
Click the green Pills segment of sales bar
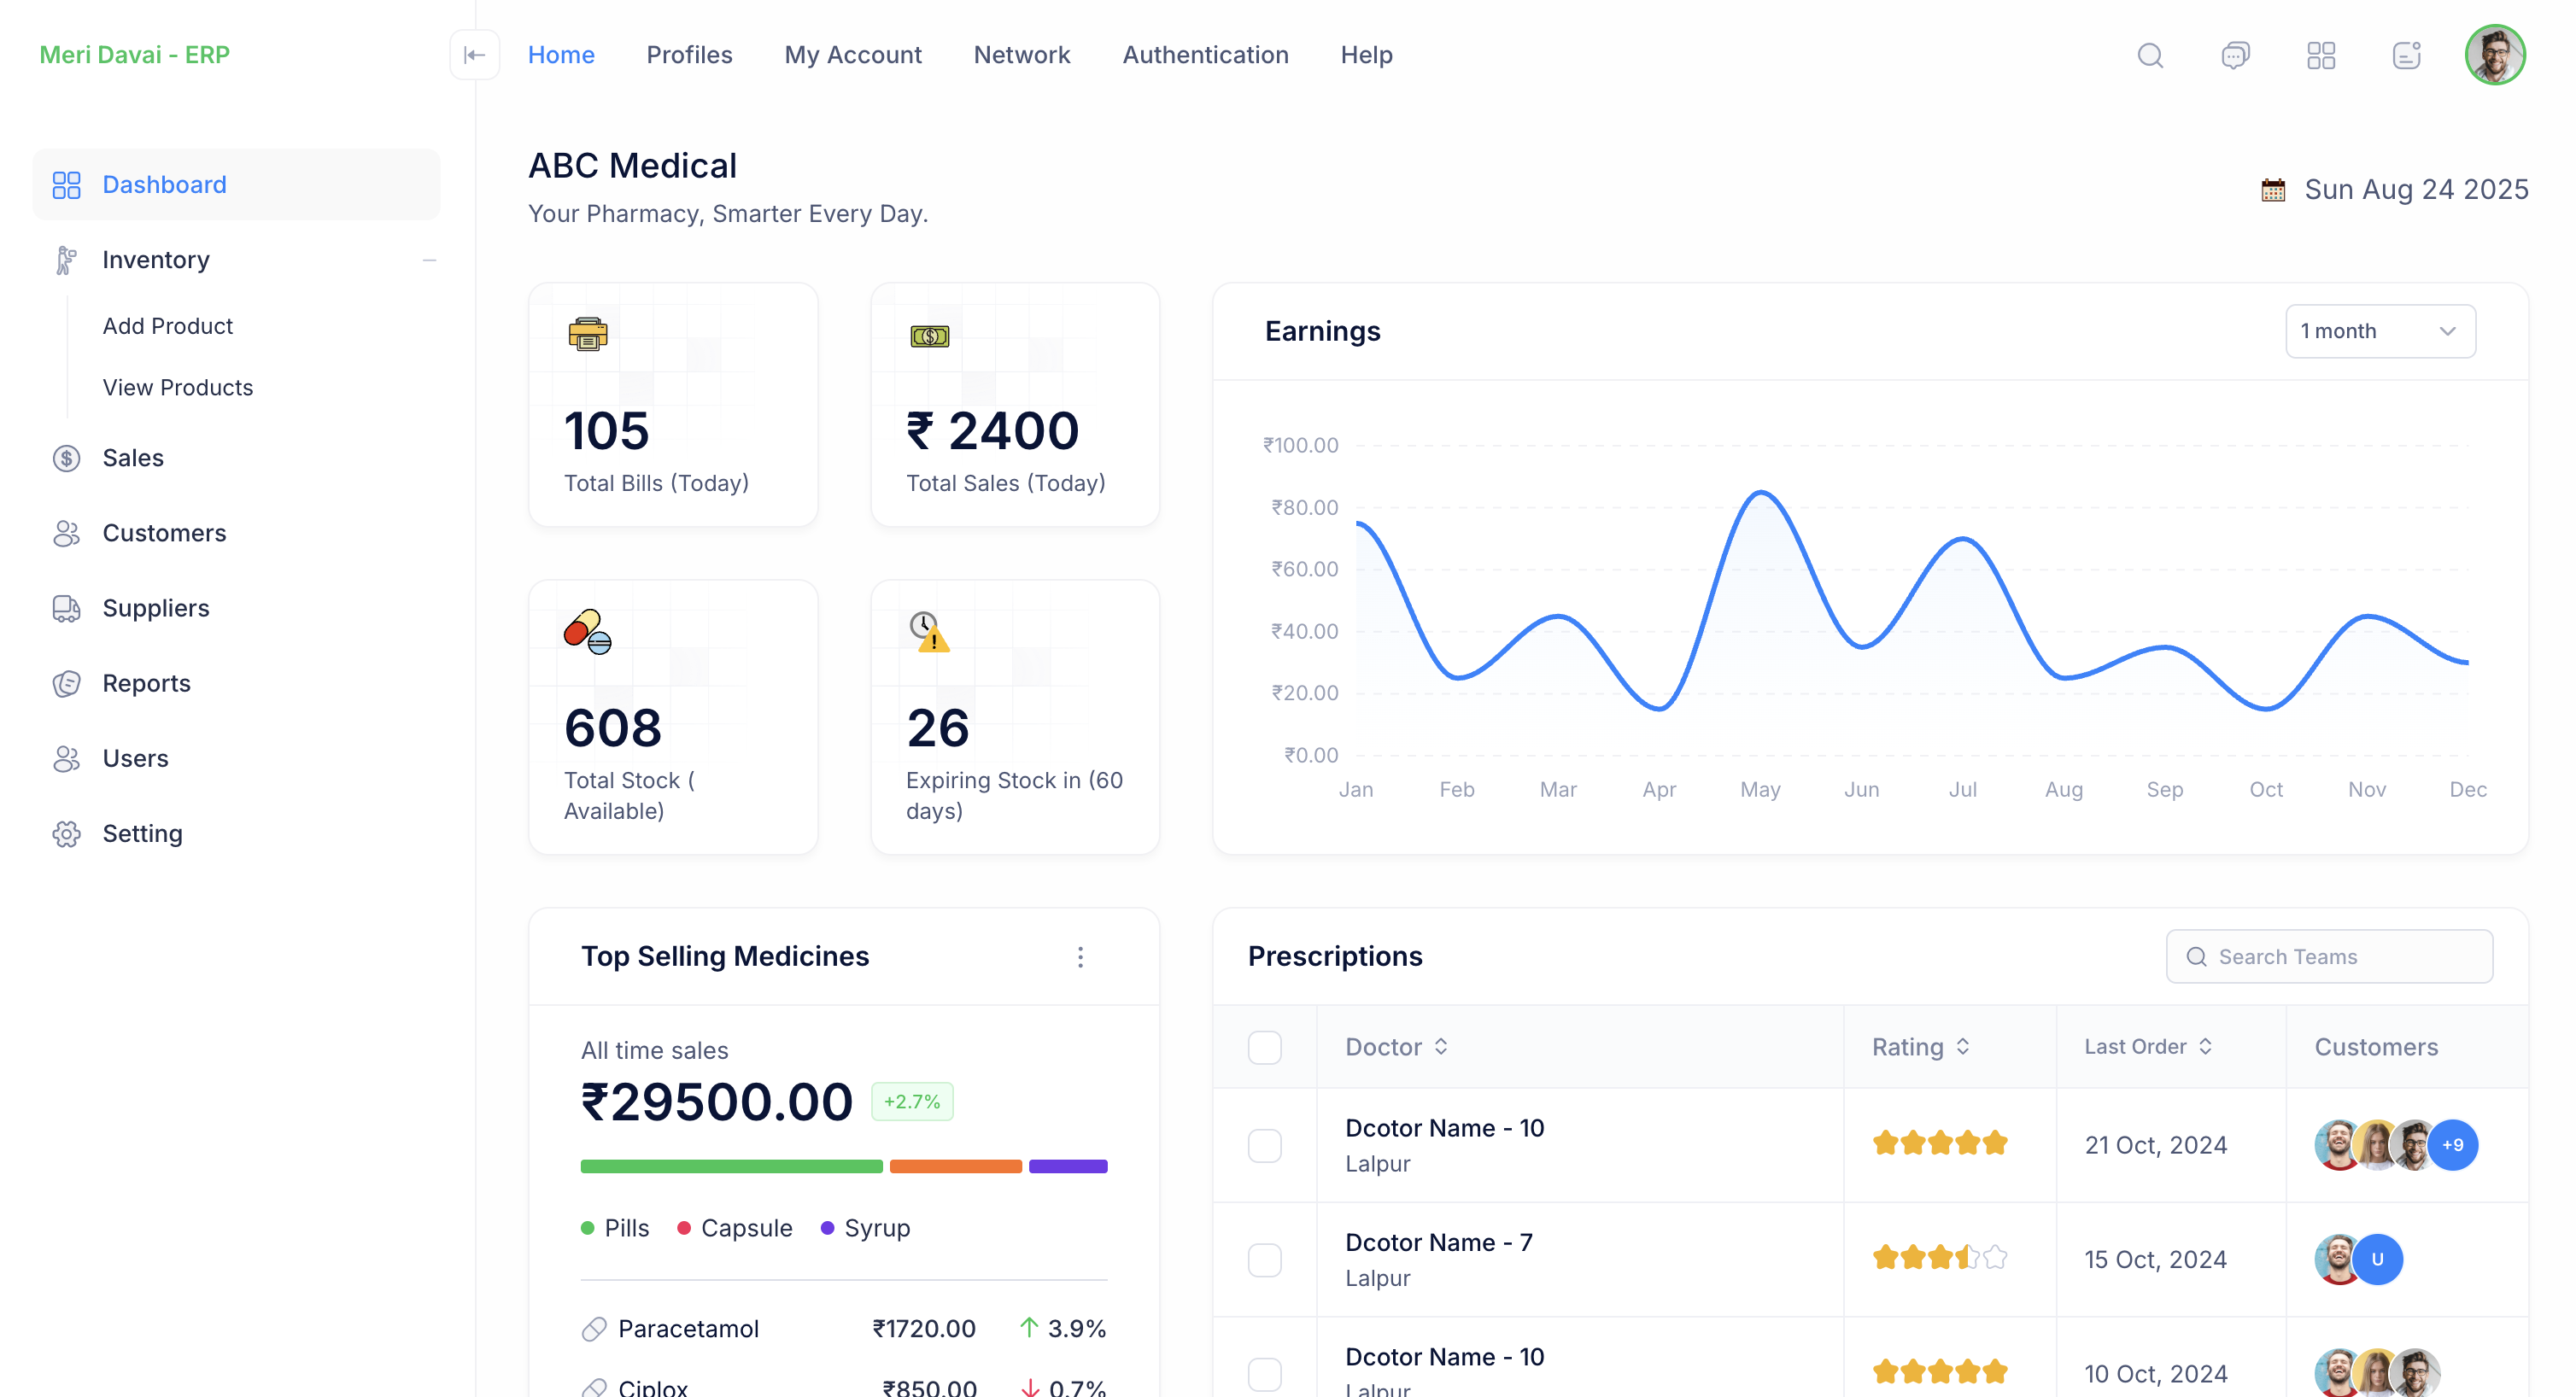(731, 1166)
